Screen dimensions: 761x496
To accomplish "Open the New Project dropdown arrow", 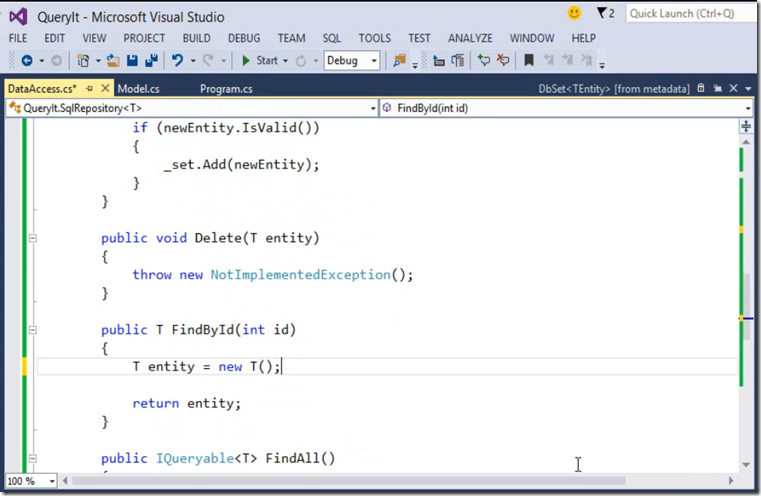I will tap(98, 61).
